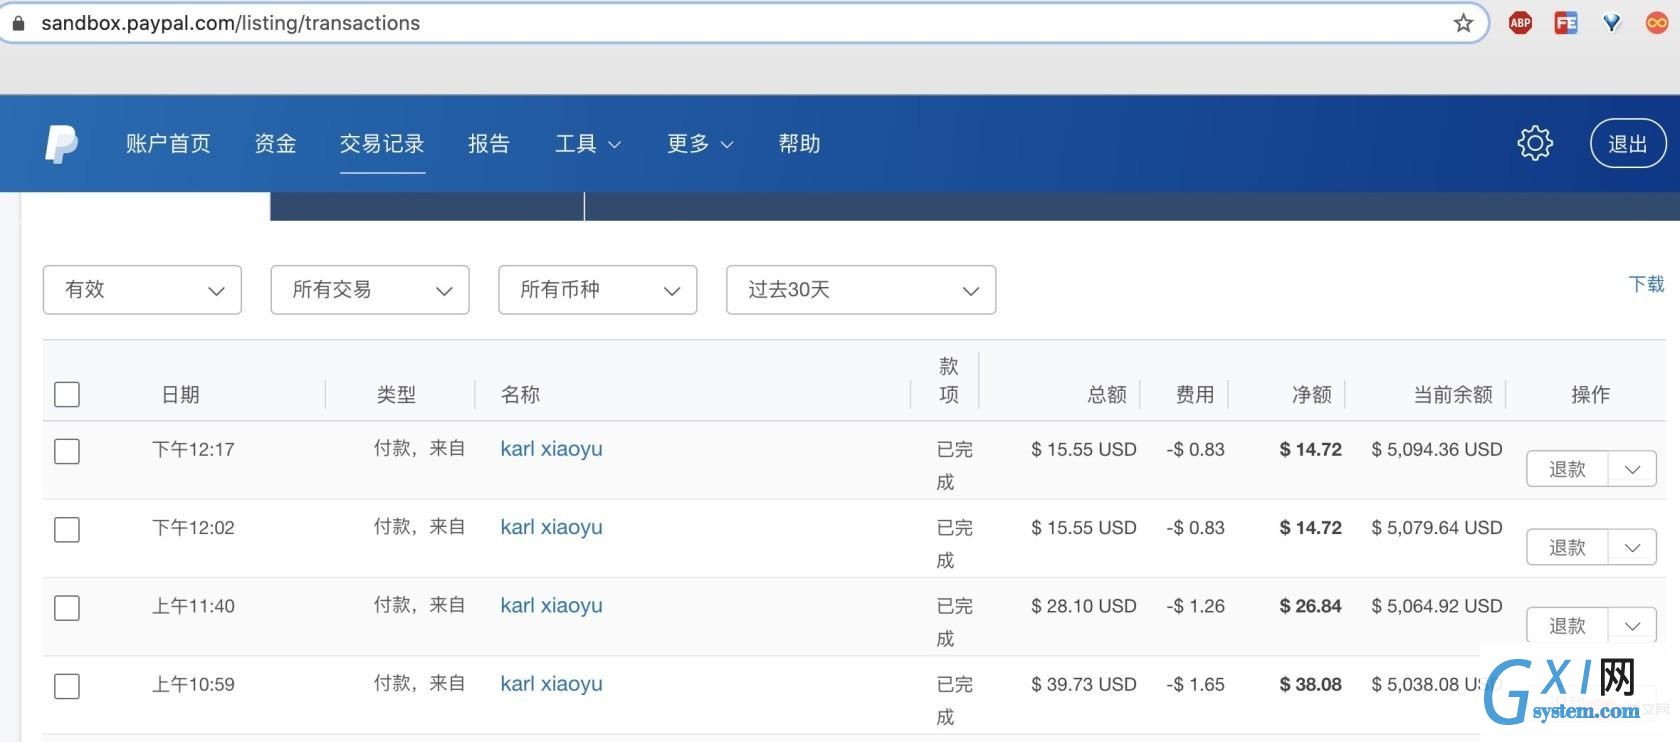Click the $ 5,094.36 USD balance
Screen dimensions: 1680x742
tap(1437, 449)
